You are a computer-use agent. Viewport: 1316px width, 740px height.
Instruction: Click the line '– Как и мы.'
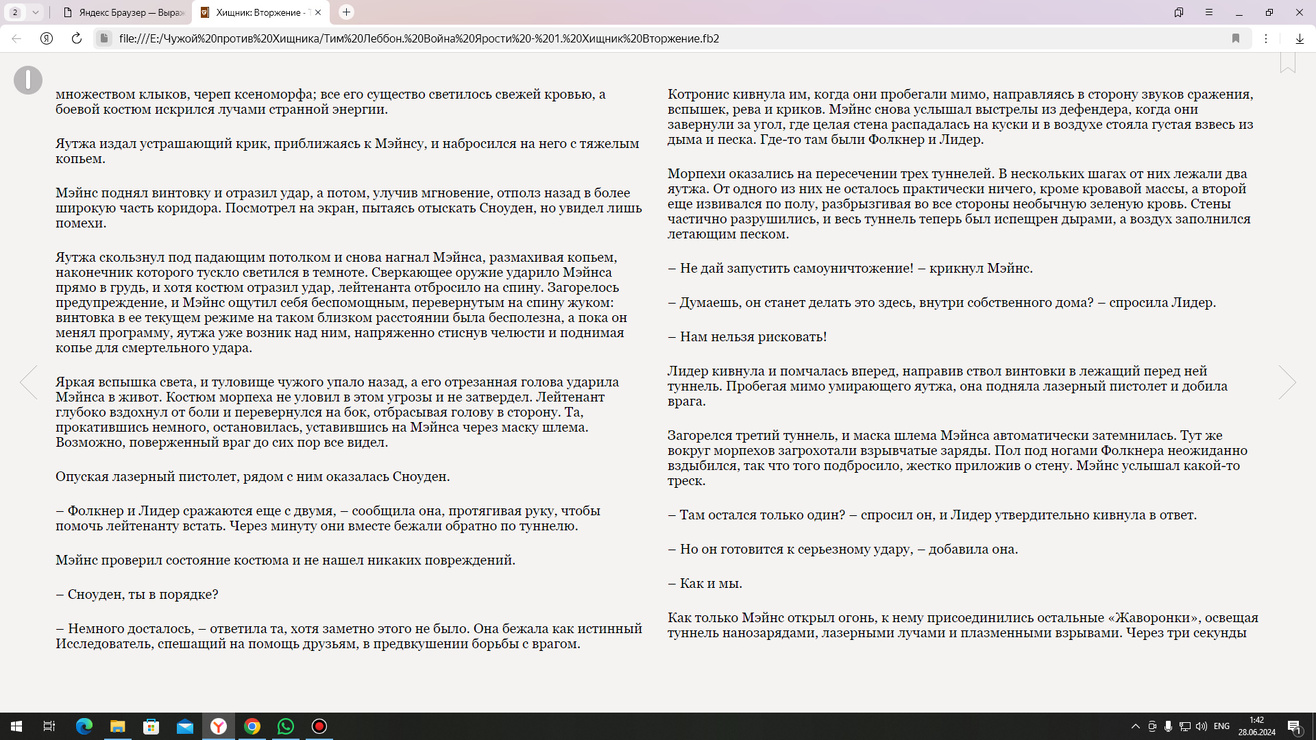coord(705,583)
